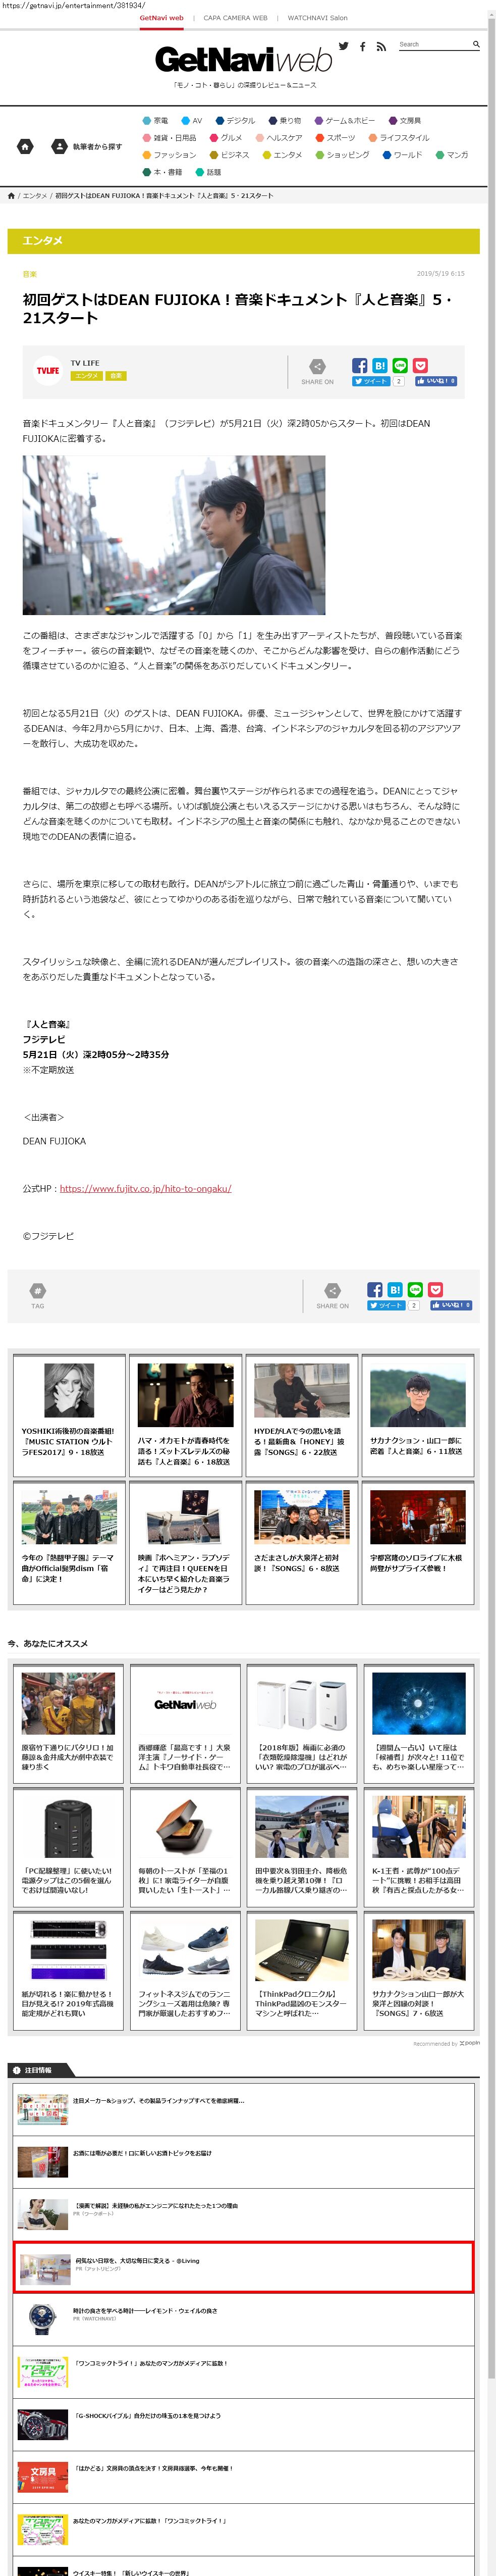Click the DEAN FUJIOKA article photo

click(174, 535)
